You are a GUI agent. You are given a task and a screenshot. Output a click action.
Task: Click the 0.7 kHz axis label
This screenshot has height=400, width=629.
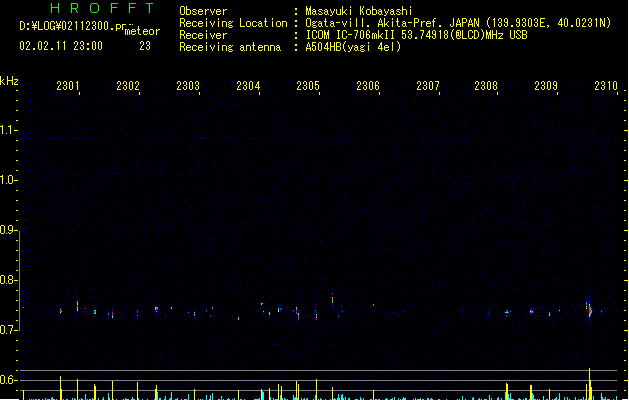(x=8, y=330)
